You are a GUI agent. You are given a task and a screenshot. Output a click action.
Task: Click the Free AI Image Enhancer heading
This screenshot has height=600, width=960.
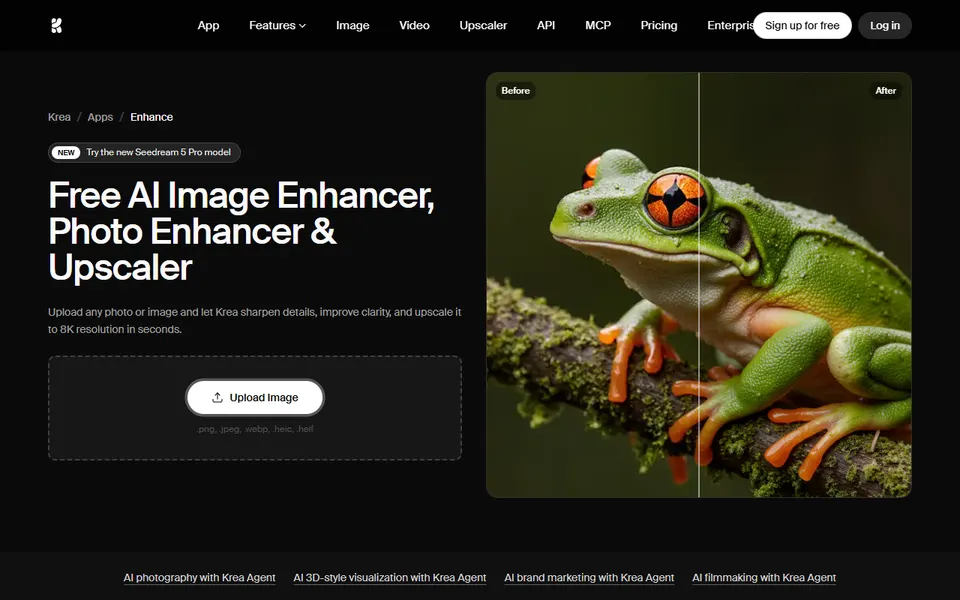coord(241,231)
